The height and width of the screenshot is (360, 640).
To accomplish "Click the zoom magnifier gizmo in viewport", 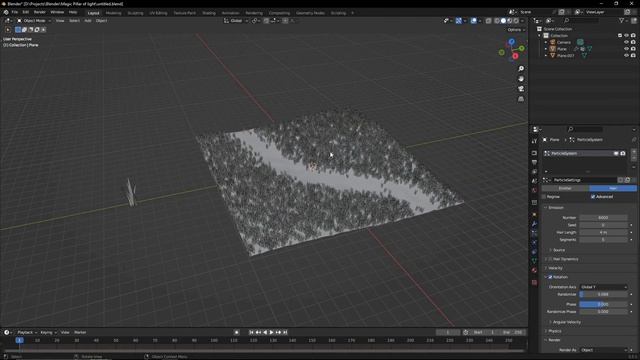I will pyautogui.click(x=521, y=69).
